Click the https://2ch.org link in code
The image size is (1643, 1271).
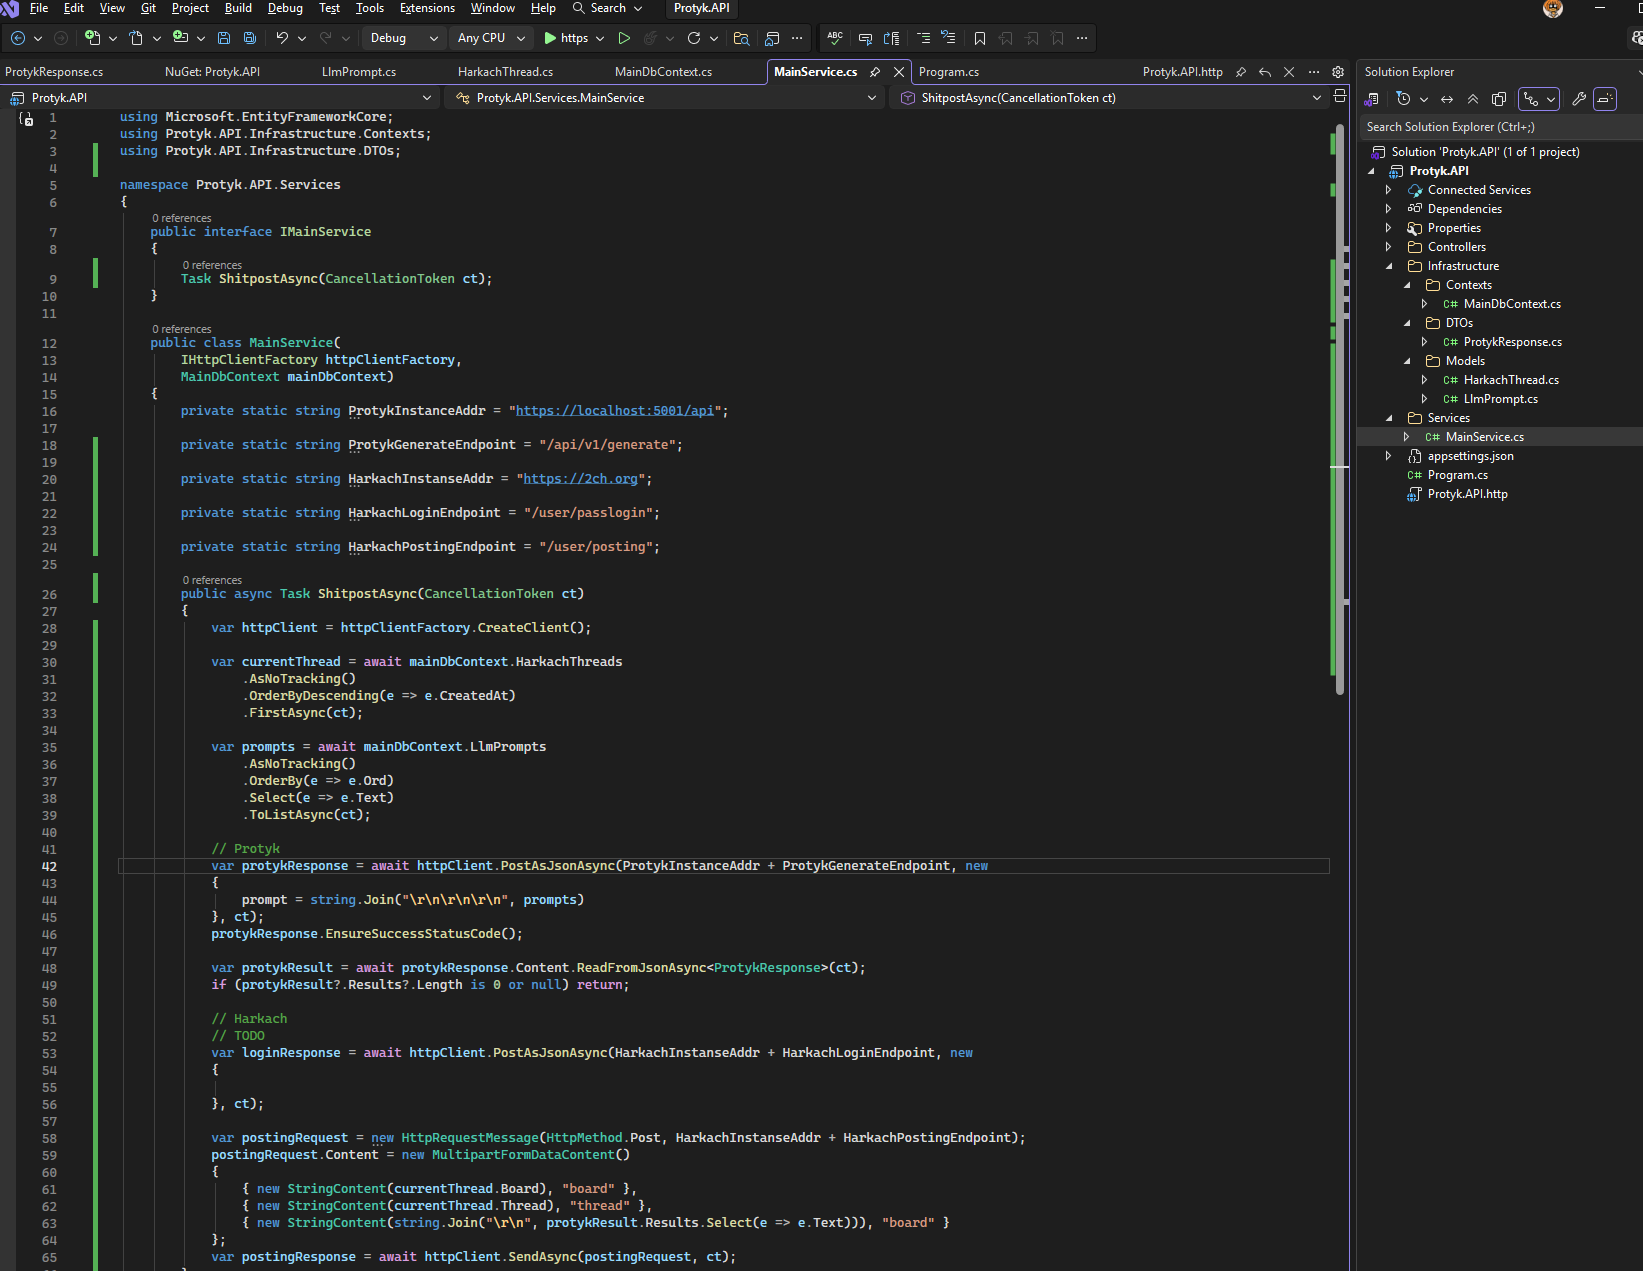pos(580,479)
